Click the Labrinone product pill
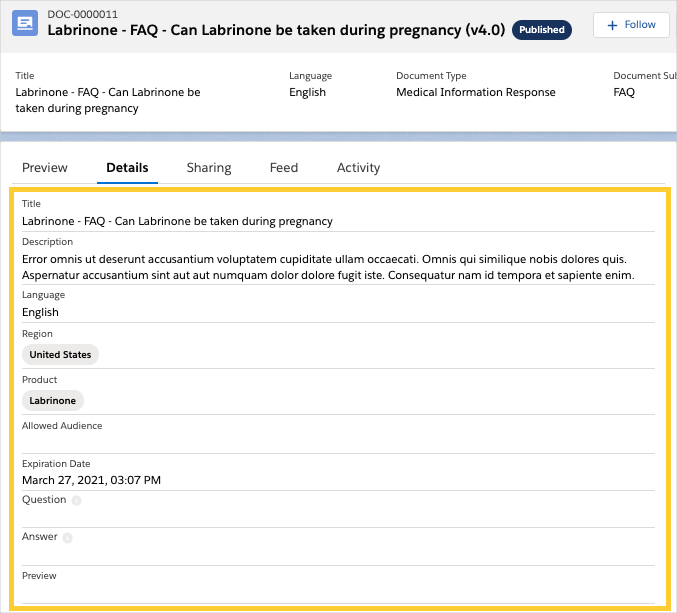 point(53,400)
